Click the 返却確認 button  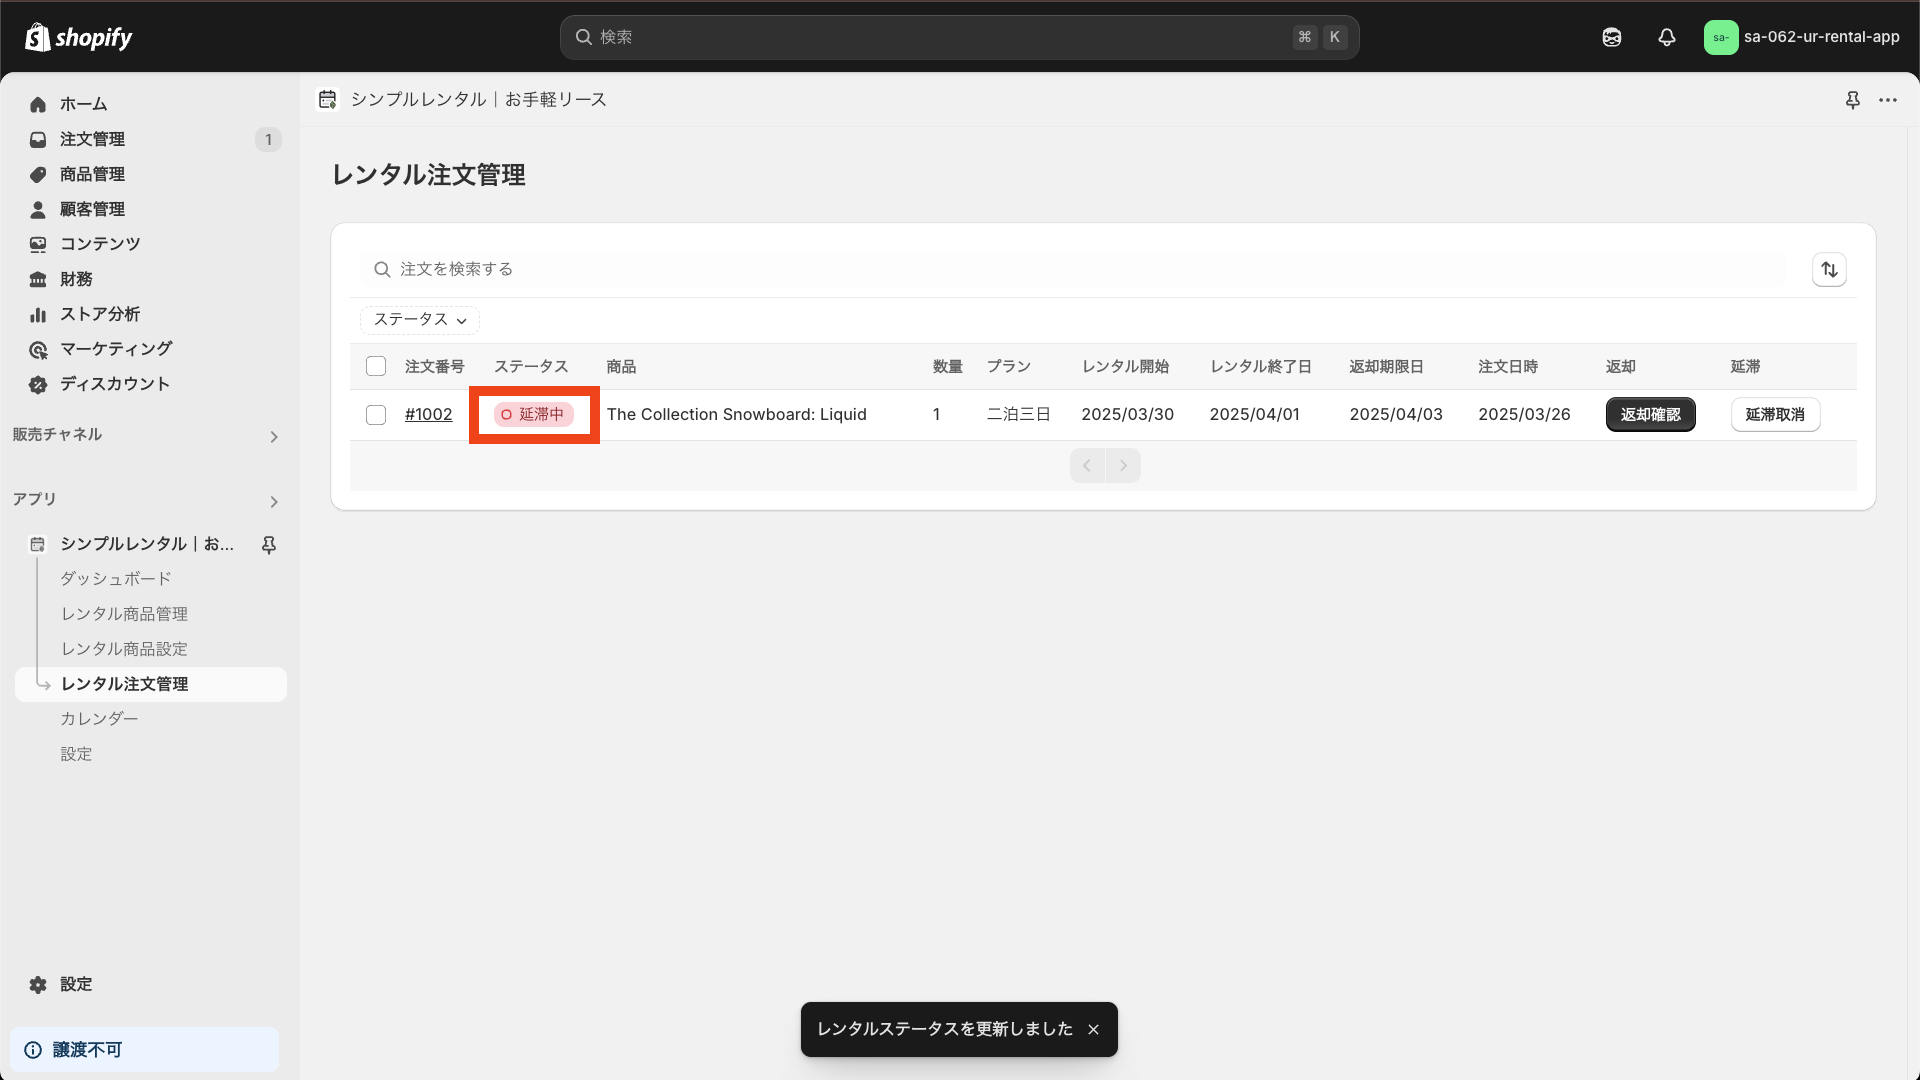coord(1650,414)
